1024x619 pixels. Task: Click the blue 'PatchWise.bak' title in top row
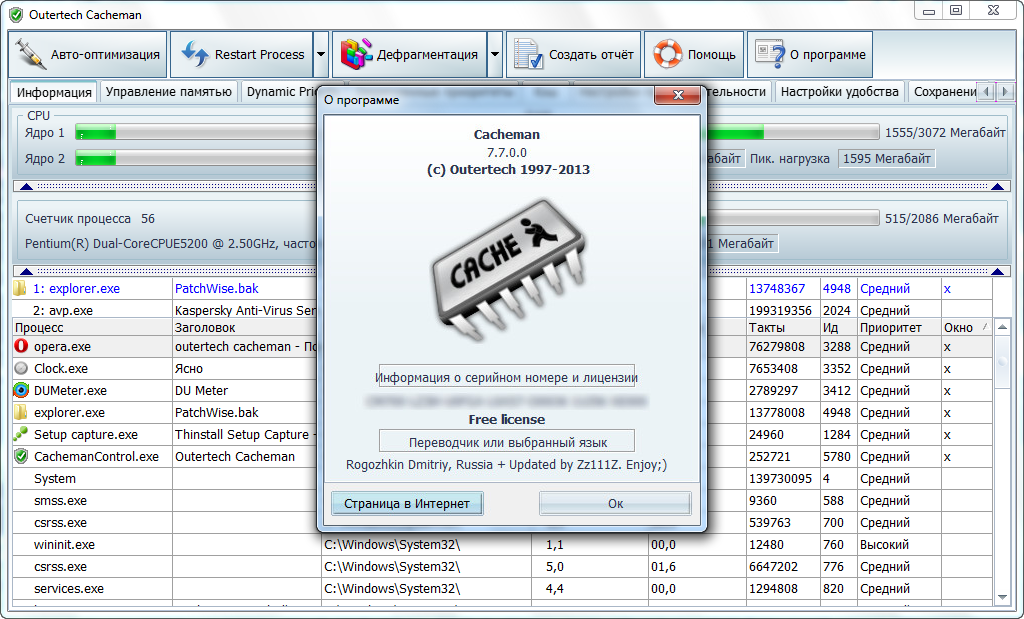pos(216,288)
